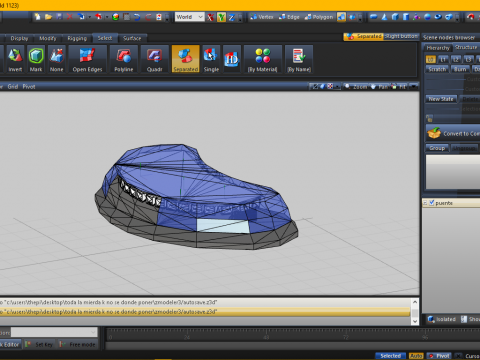
Task: Switch to Edge editing level
Action: (x=289, y=17)
